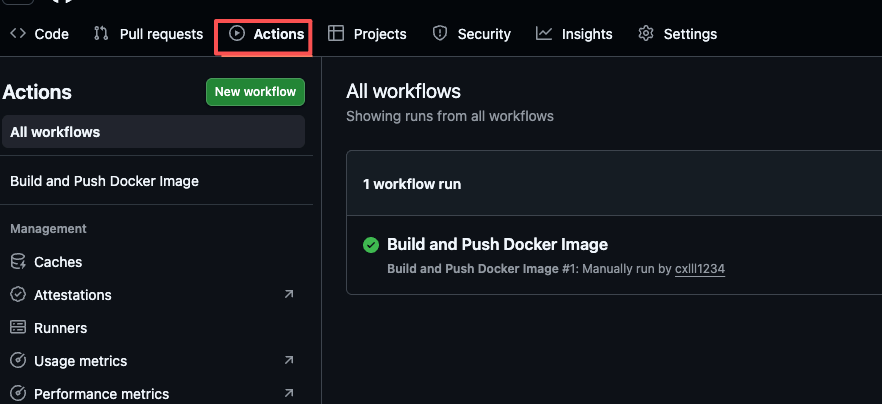This screenshot has width=882, height=404.
Task: Switch to the Insights tab
Action: click(x=586, y=34)
